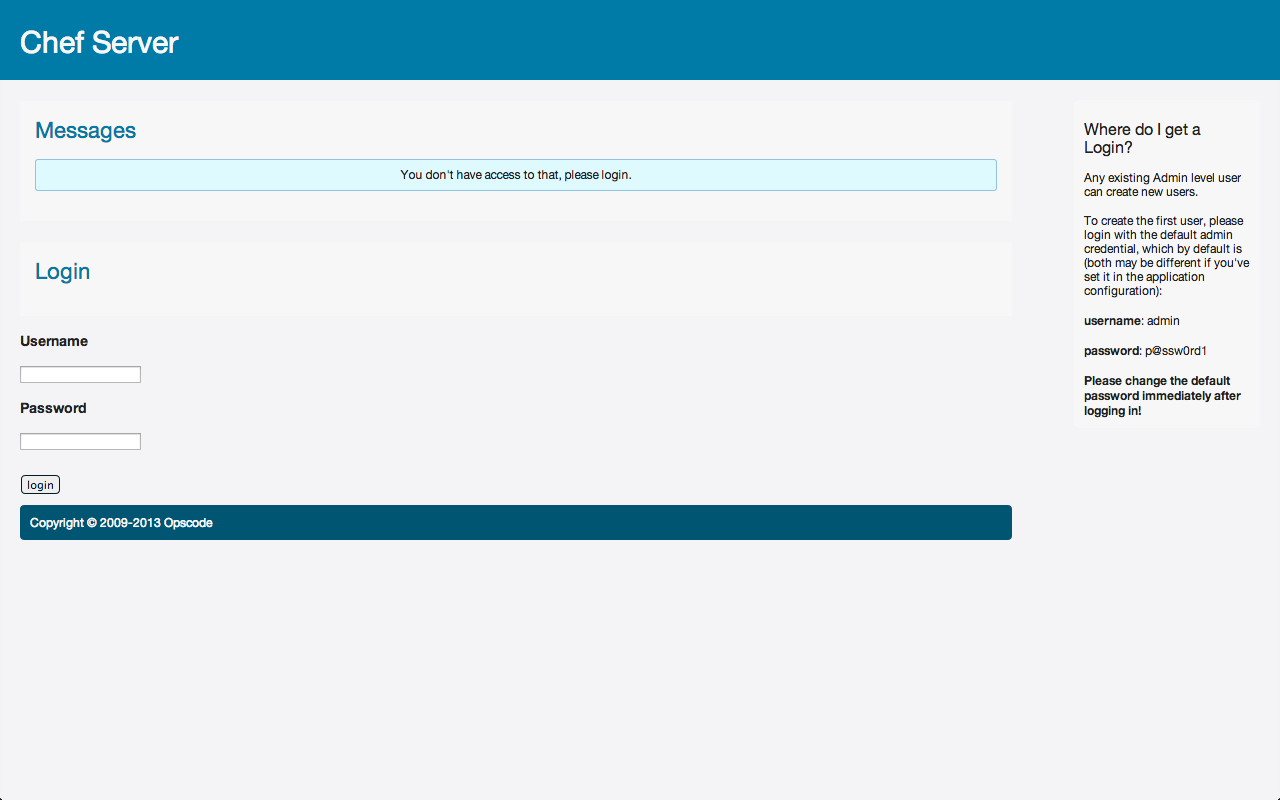The width and height of the screenshot is (1280, 800).
Task: Click the Login section heading
Action: click(62, 271)
